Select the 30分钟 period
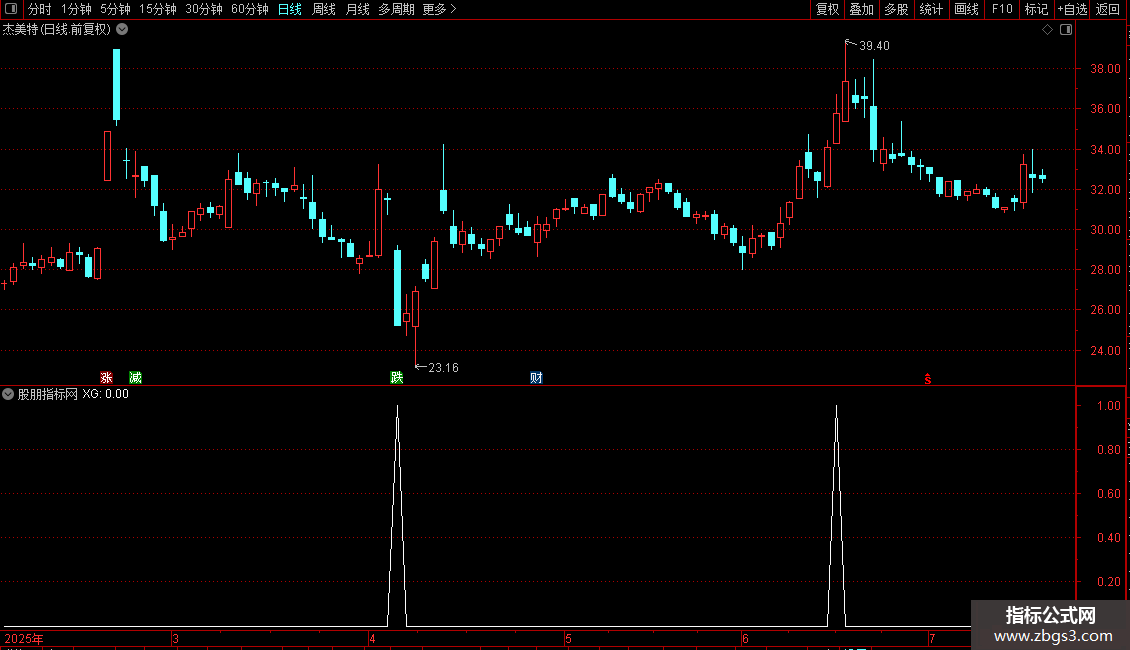The height and width of the screenshot is (650, 1130). [204, 9]
